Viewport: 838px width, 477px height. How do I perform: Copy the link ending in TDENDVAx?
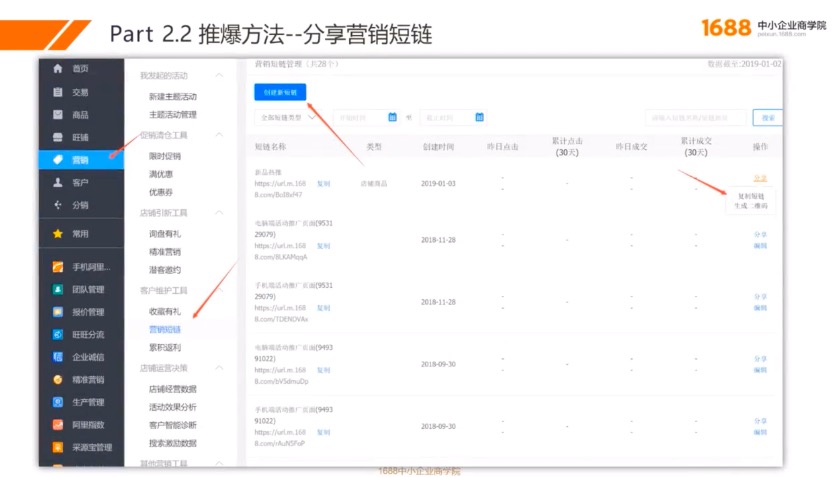coord(323,308)
